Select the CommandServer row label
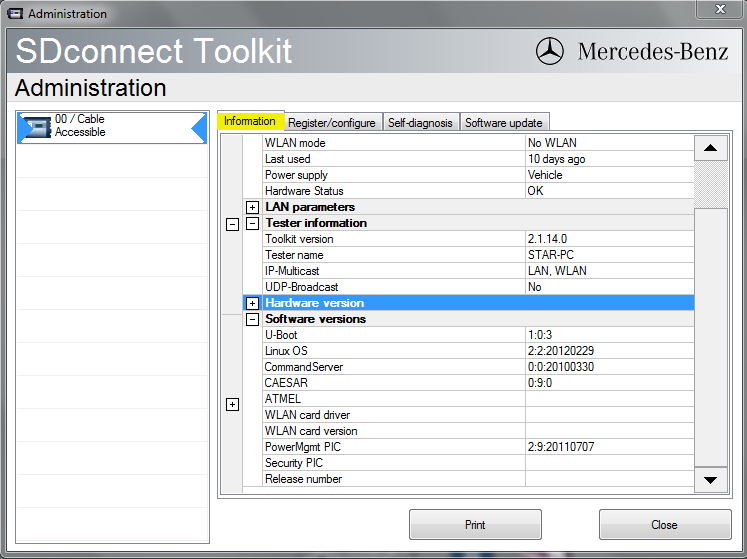747x559 pixels. 304,367
